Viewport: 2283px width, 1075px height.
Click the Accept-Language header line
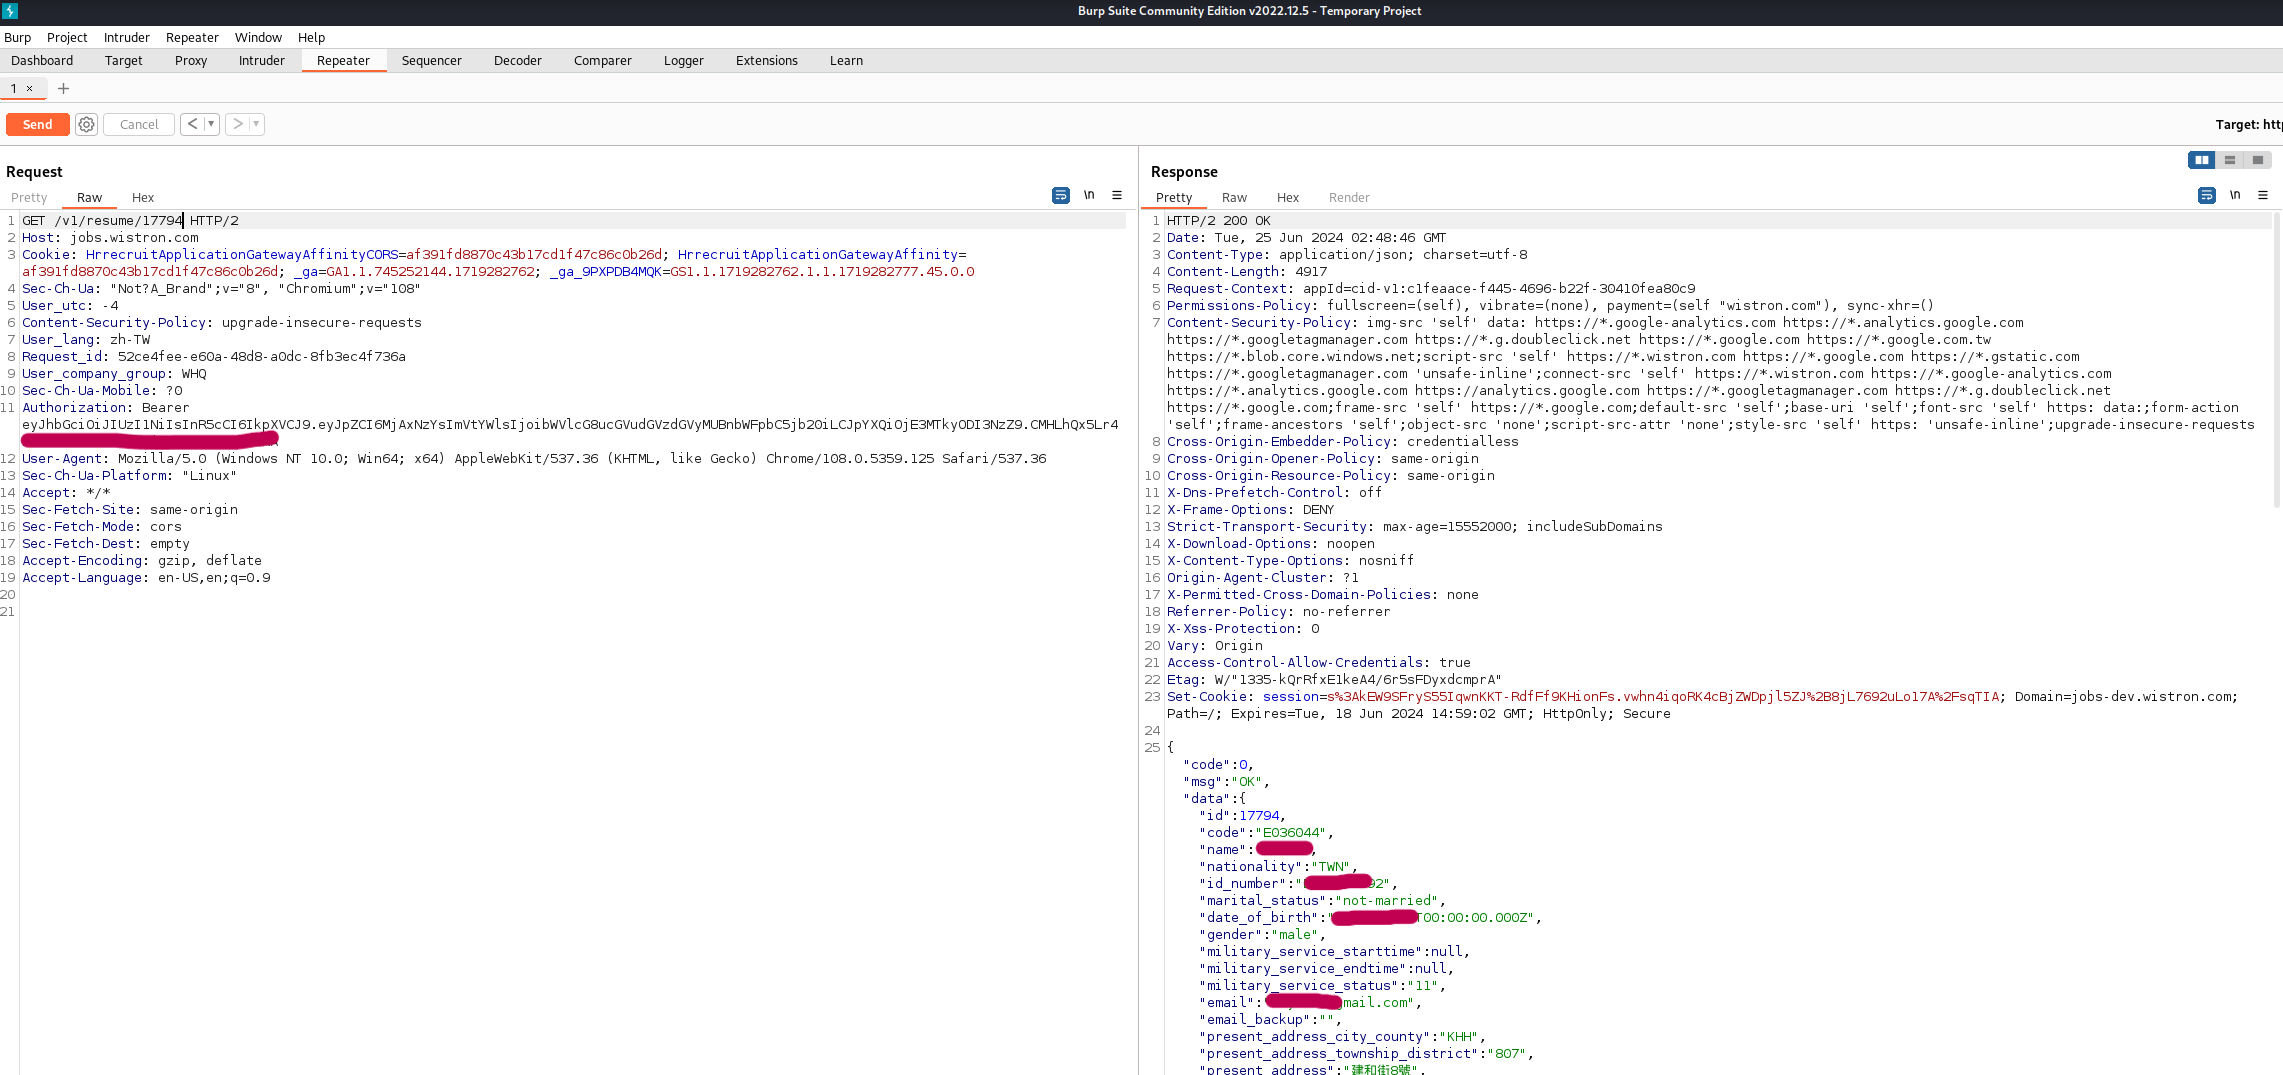pos(146,577)
